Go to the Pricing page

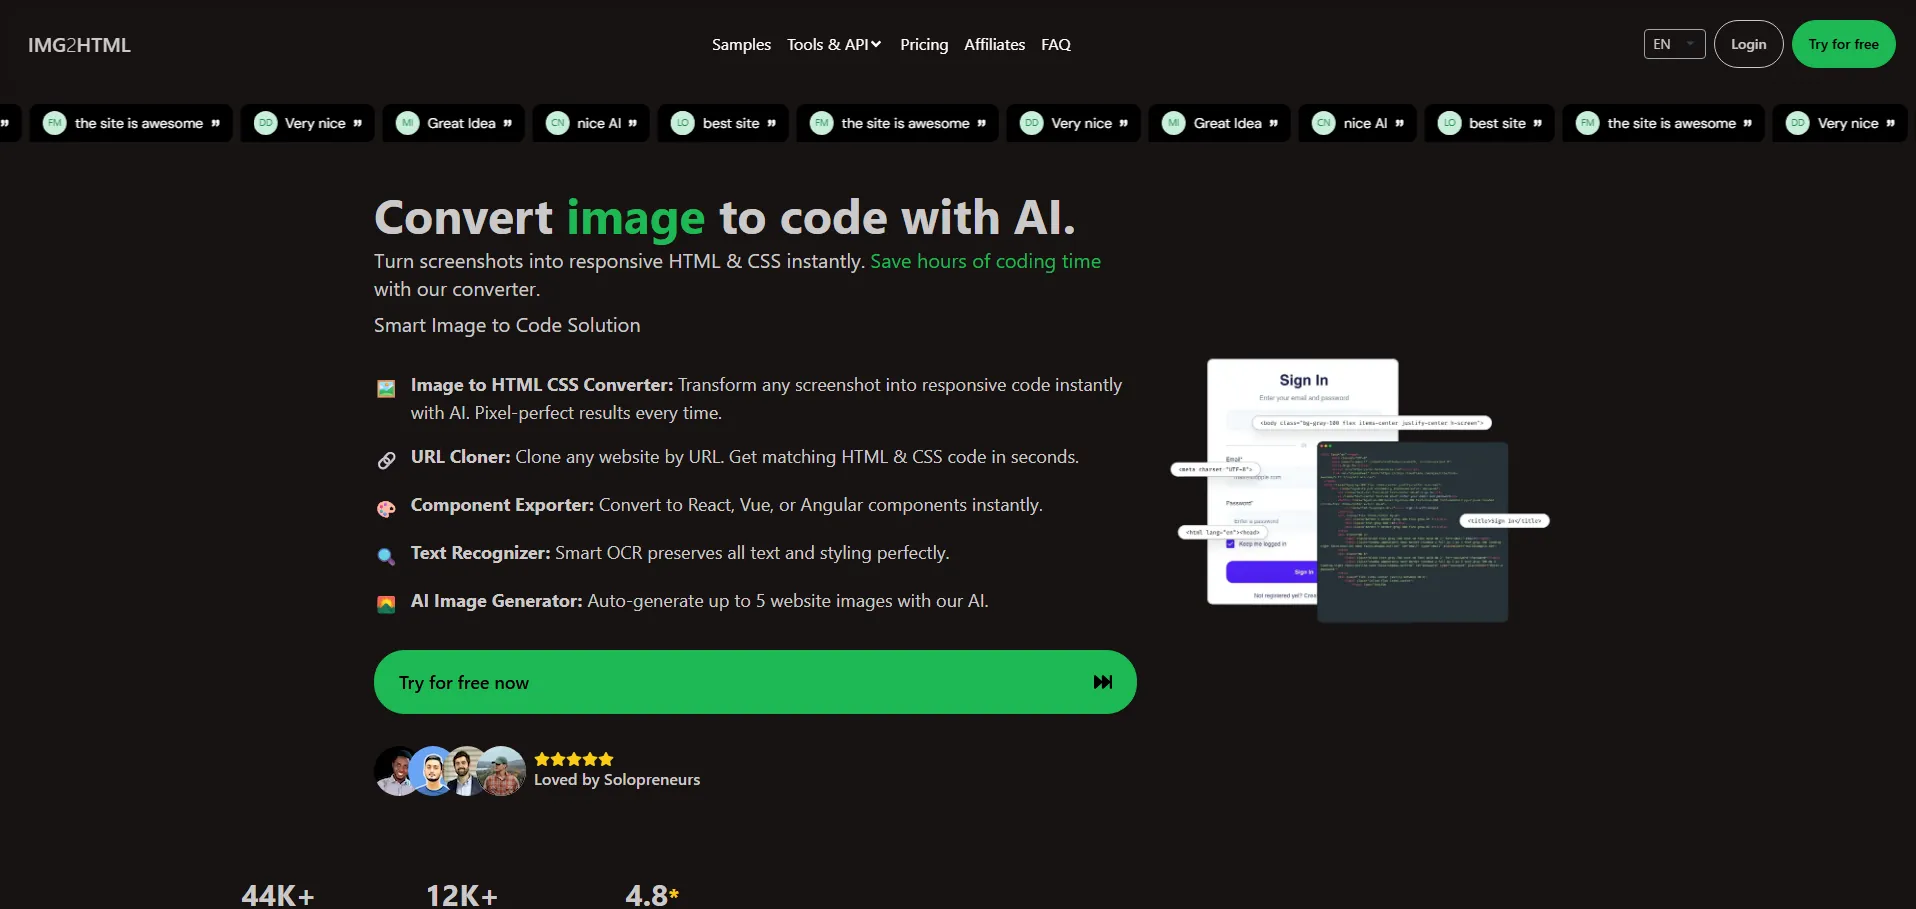click(923, 45)
